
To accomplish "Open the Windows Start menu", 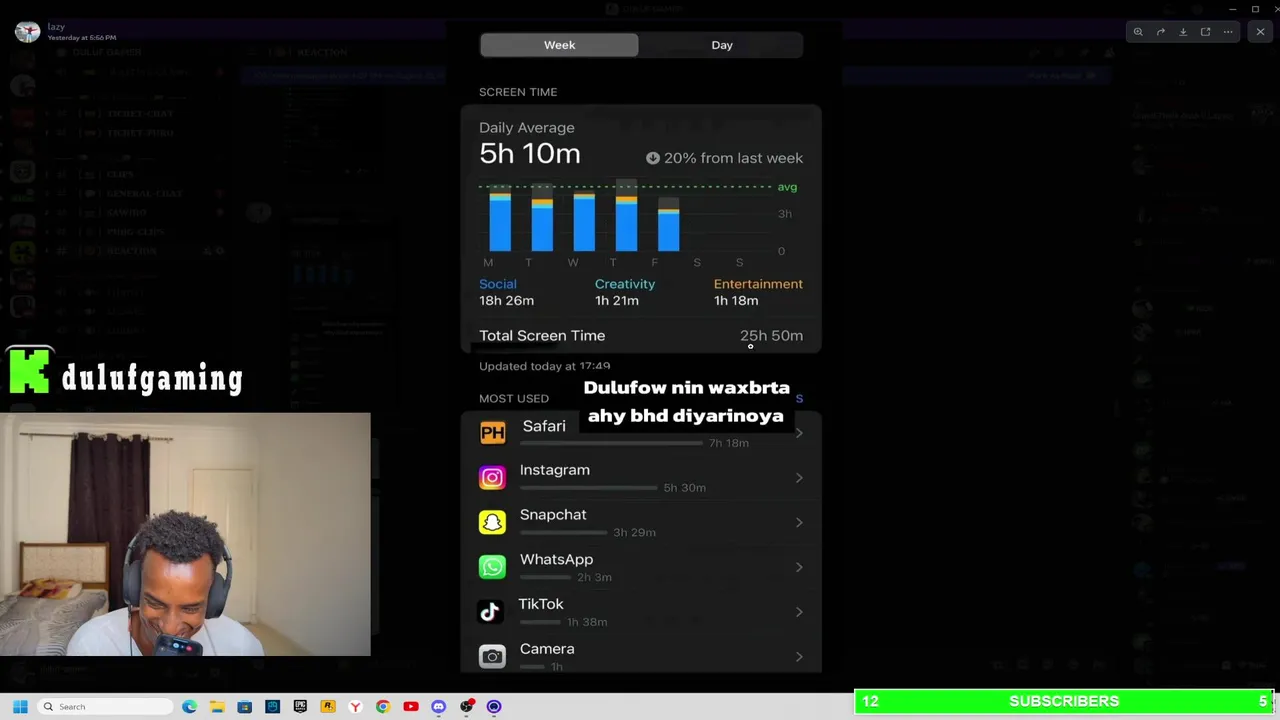I will [20, 707].
